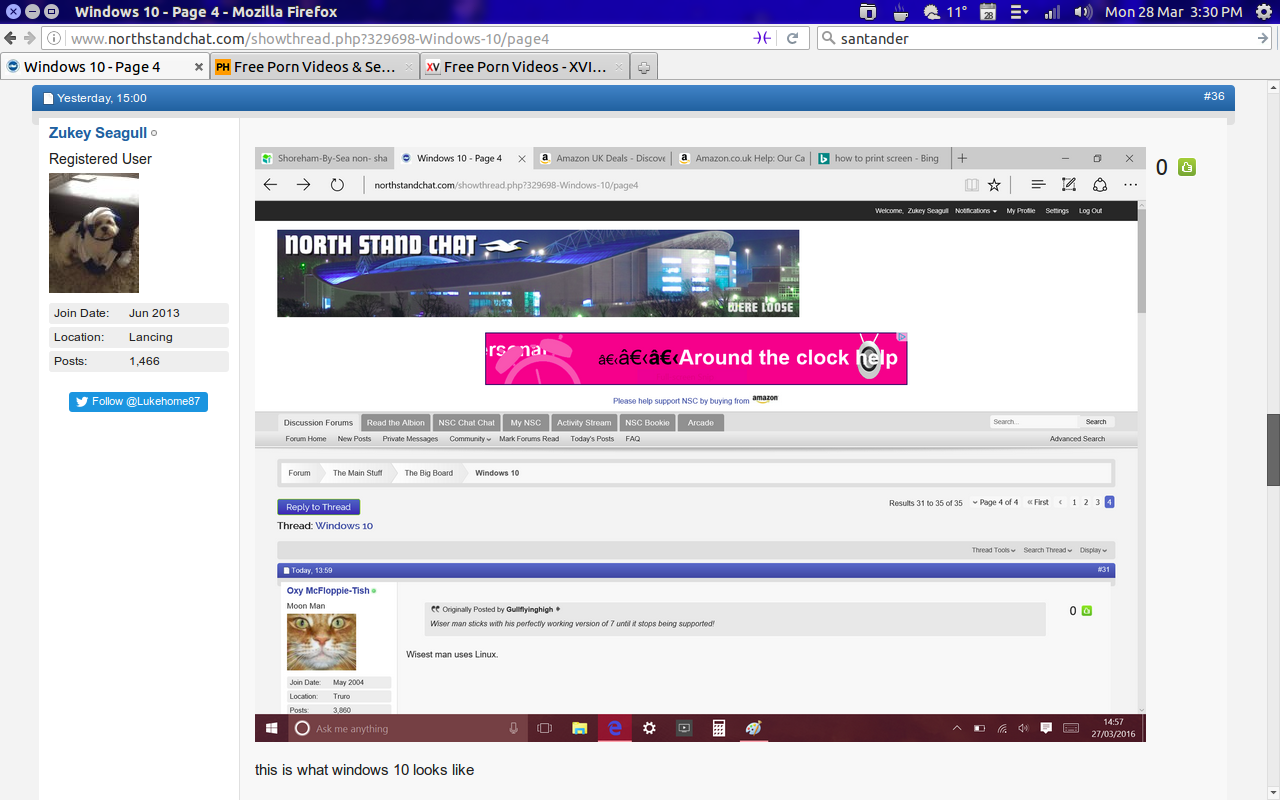1280x800 pixels.
Task: Click Firefox's forward arrow button
Action: (x=29, y=38)
